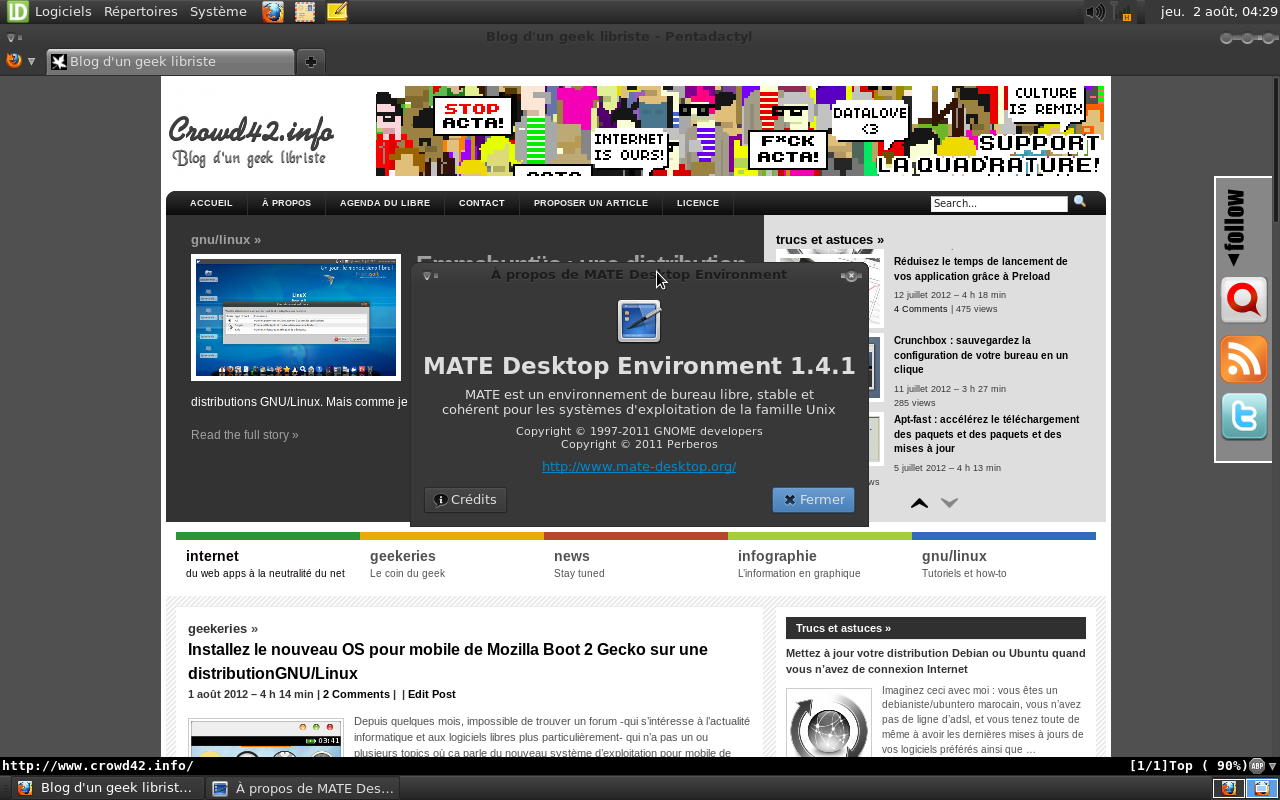
Task: Click the orange RSS feed icon
Action: 1244,359
